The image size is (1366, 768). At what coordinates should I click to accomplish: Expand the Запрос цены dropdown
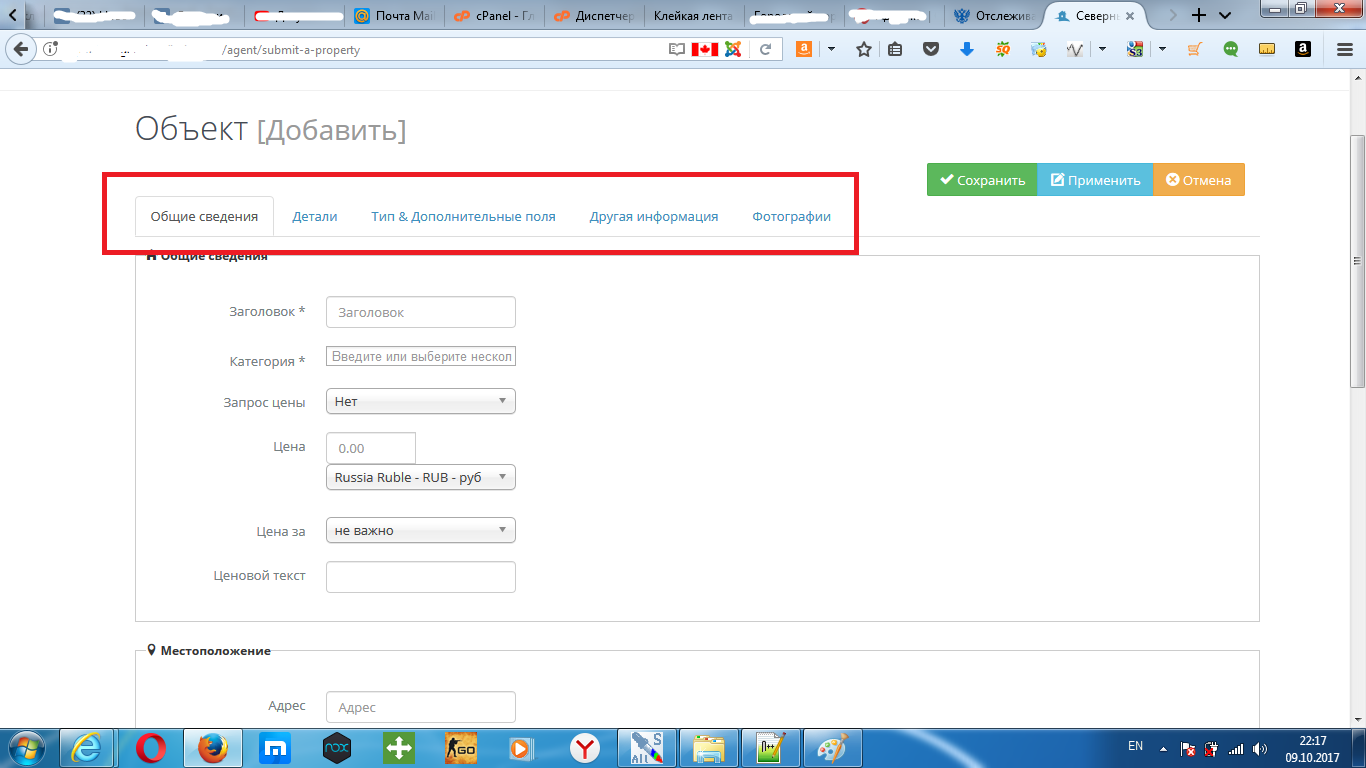click(x=420, y=401)
